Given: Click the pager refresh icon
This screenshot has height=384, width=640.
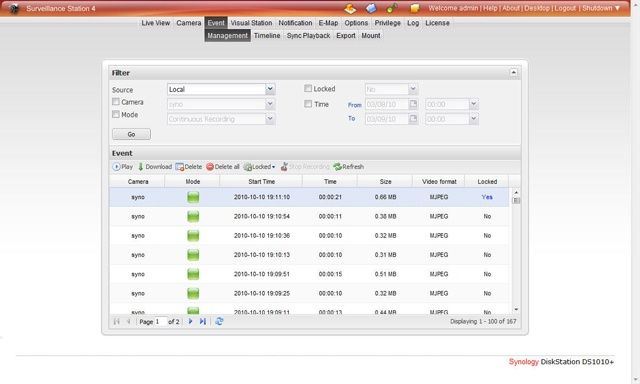Looking at the screenshot, I should 219,322.
